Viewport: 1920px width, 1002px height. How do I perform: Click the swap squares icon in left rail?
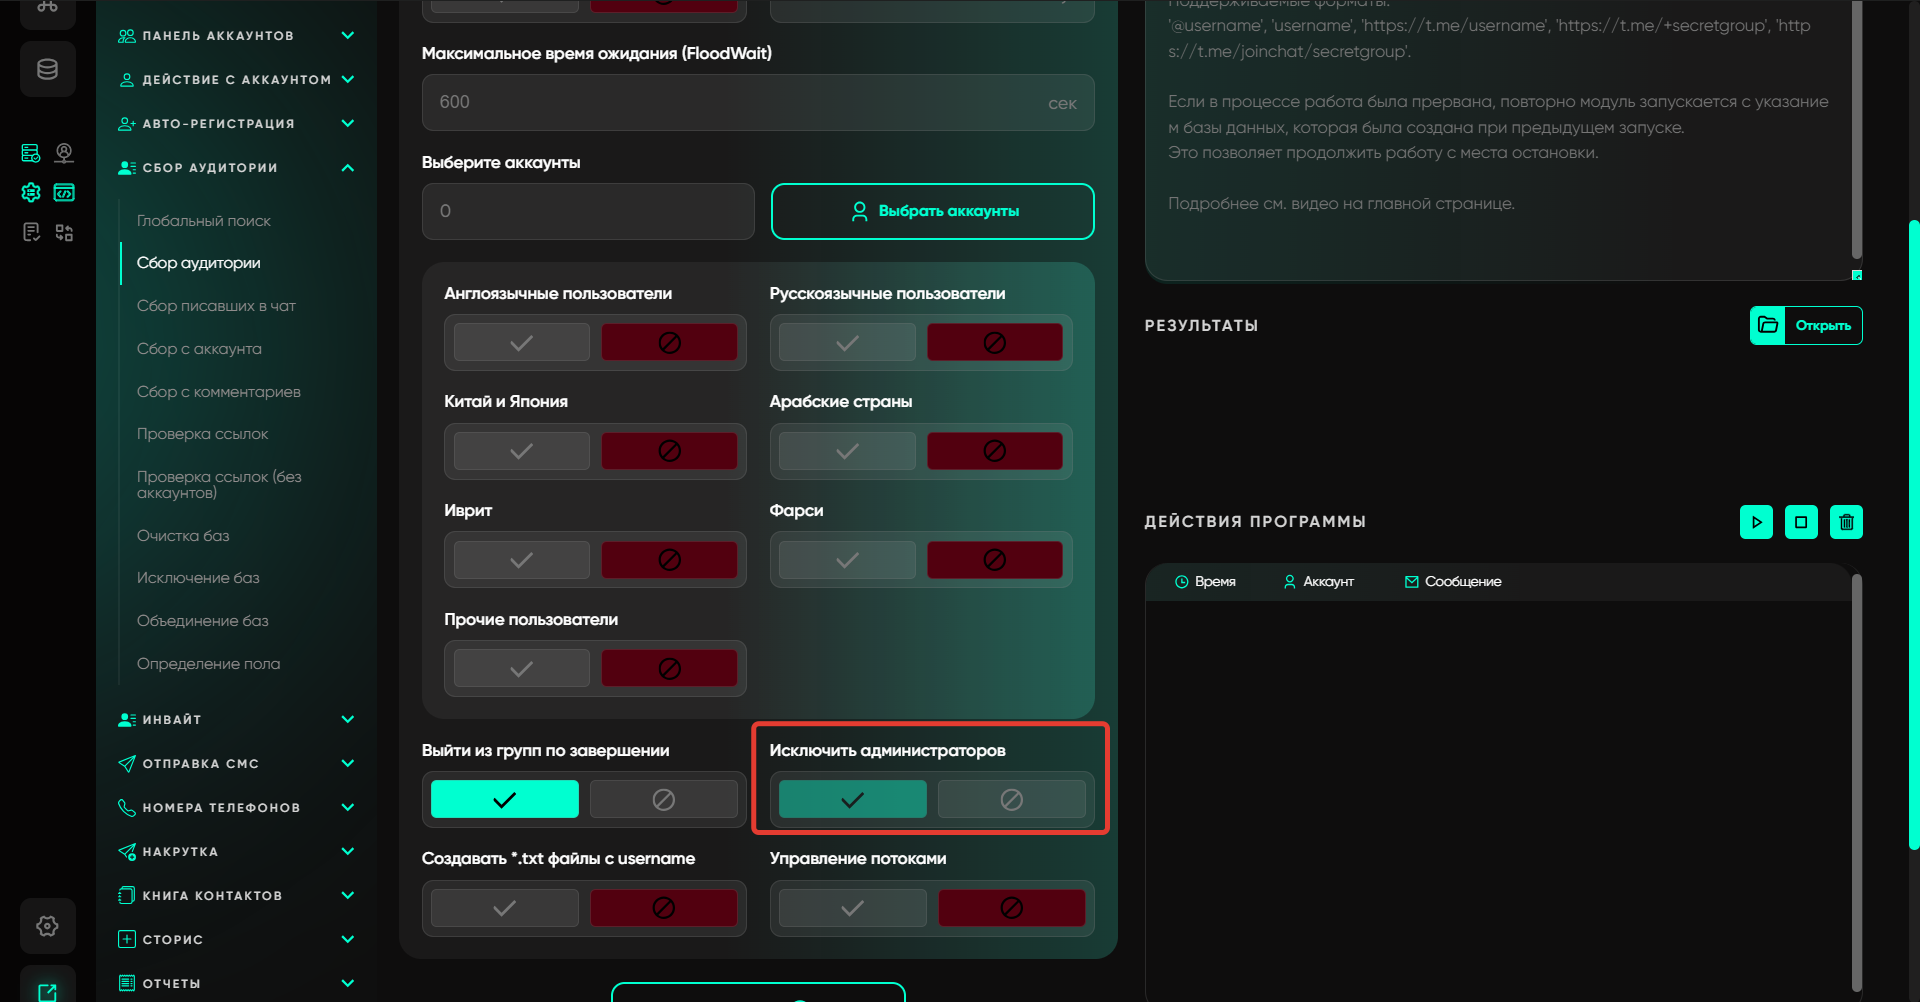tap(64, 233)
